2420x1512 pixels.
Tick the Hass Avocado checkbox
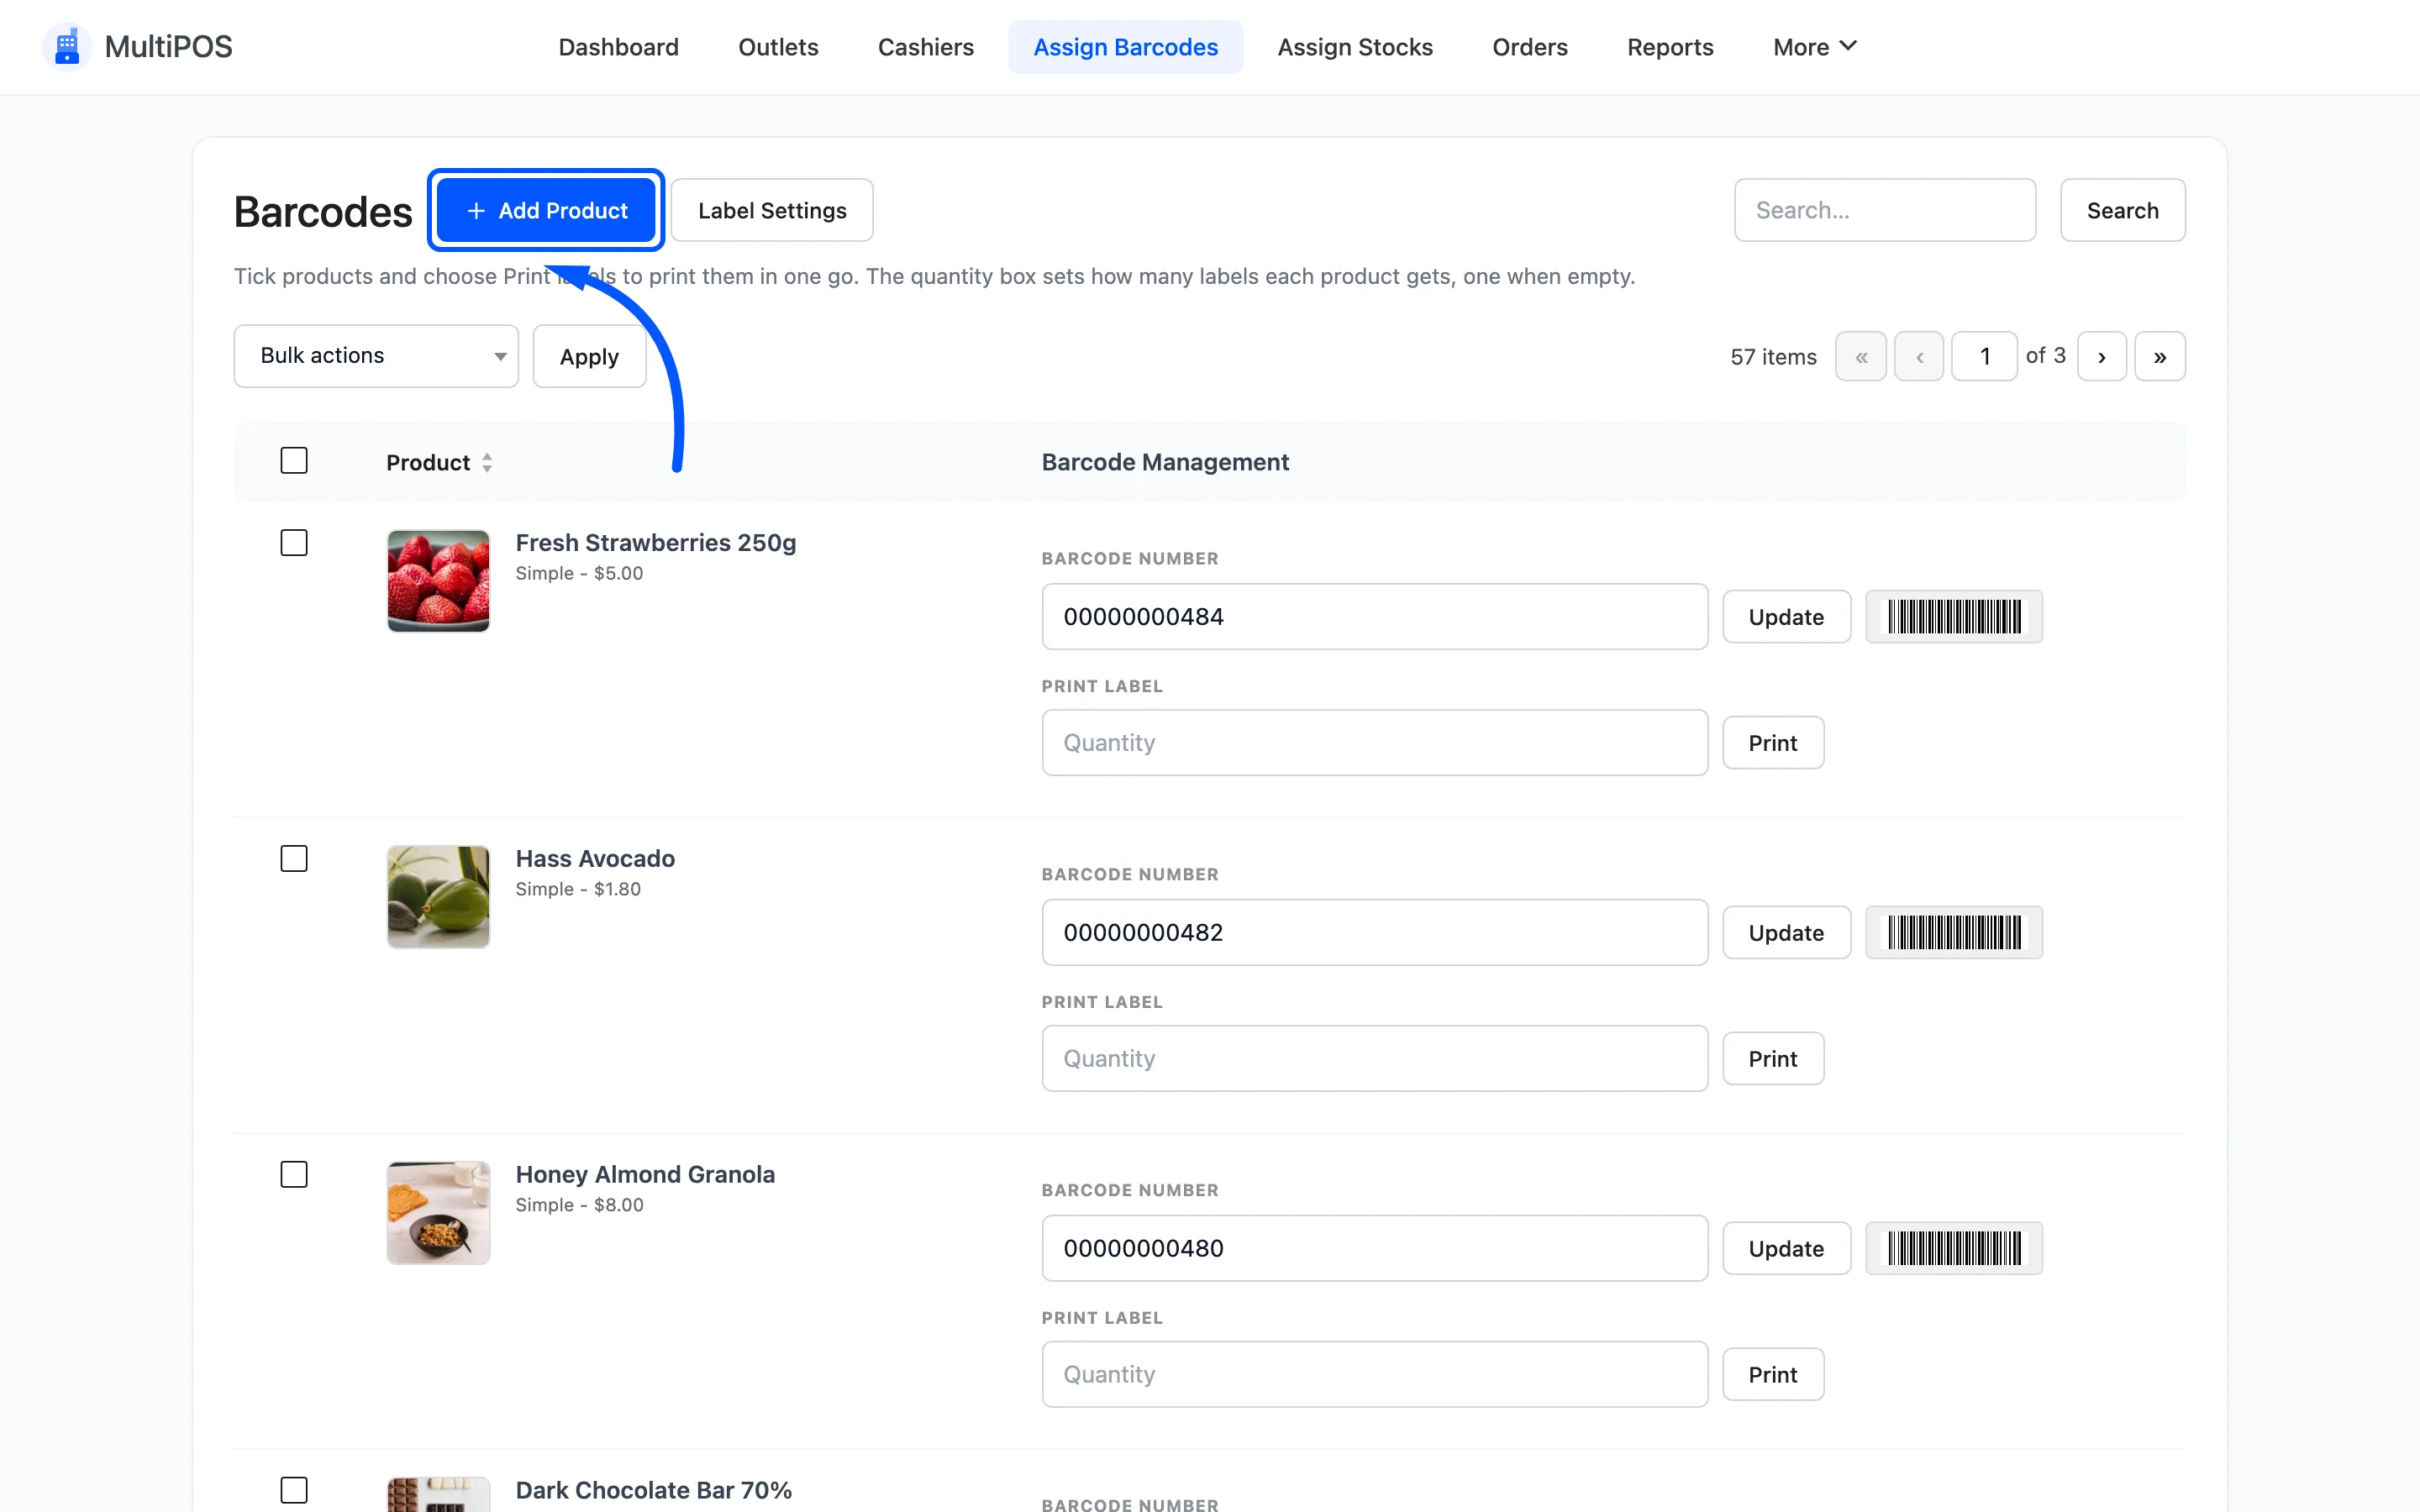click(294, 859)
